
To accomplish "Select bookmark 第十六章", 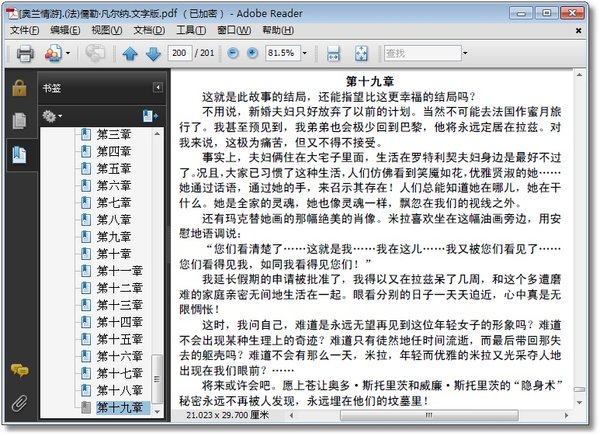I will click(x=120, y=356).
